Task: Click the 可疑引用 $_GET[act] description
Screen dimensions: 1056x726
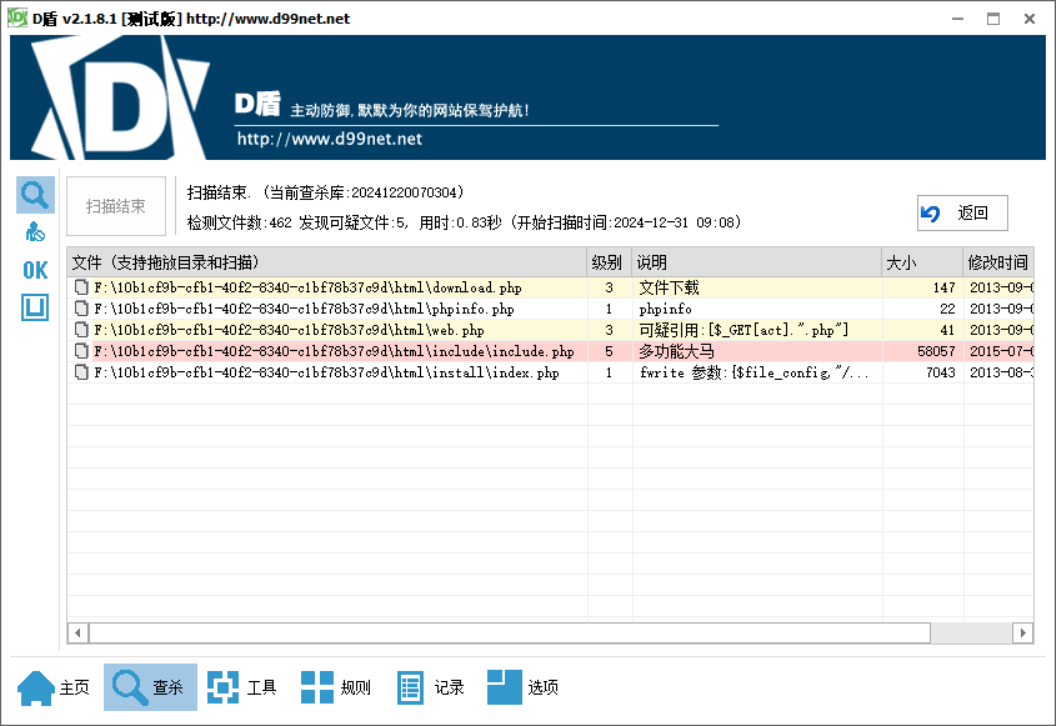Action: point(744,330)
